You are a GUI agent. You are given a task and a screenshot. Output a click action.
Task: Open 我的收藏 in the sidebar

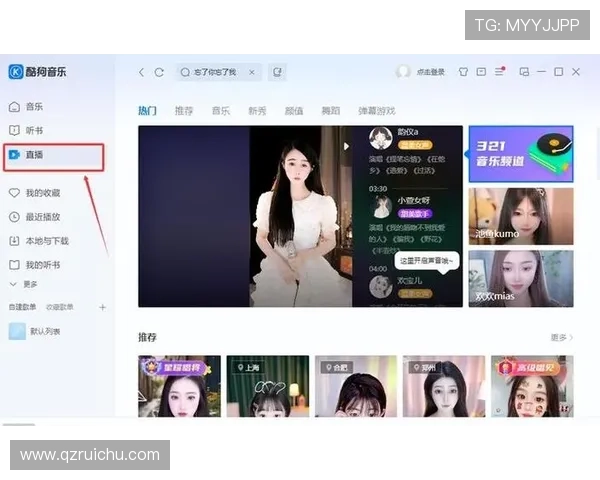pyautogui.click(x=34, y=193)
